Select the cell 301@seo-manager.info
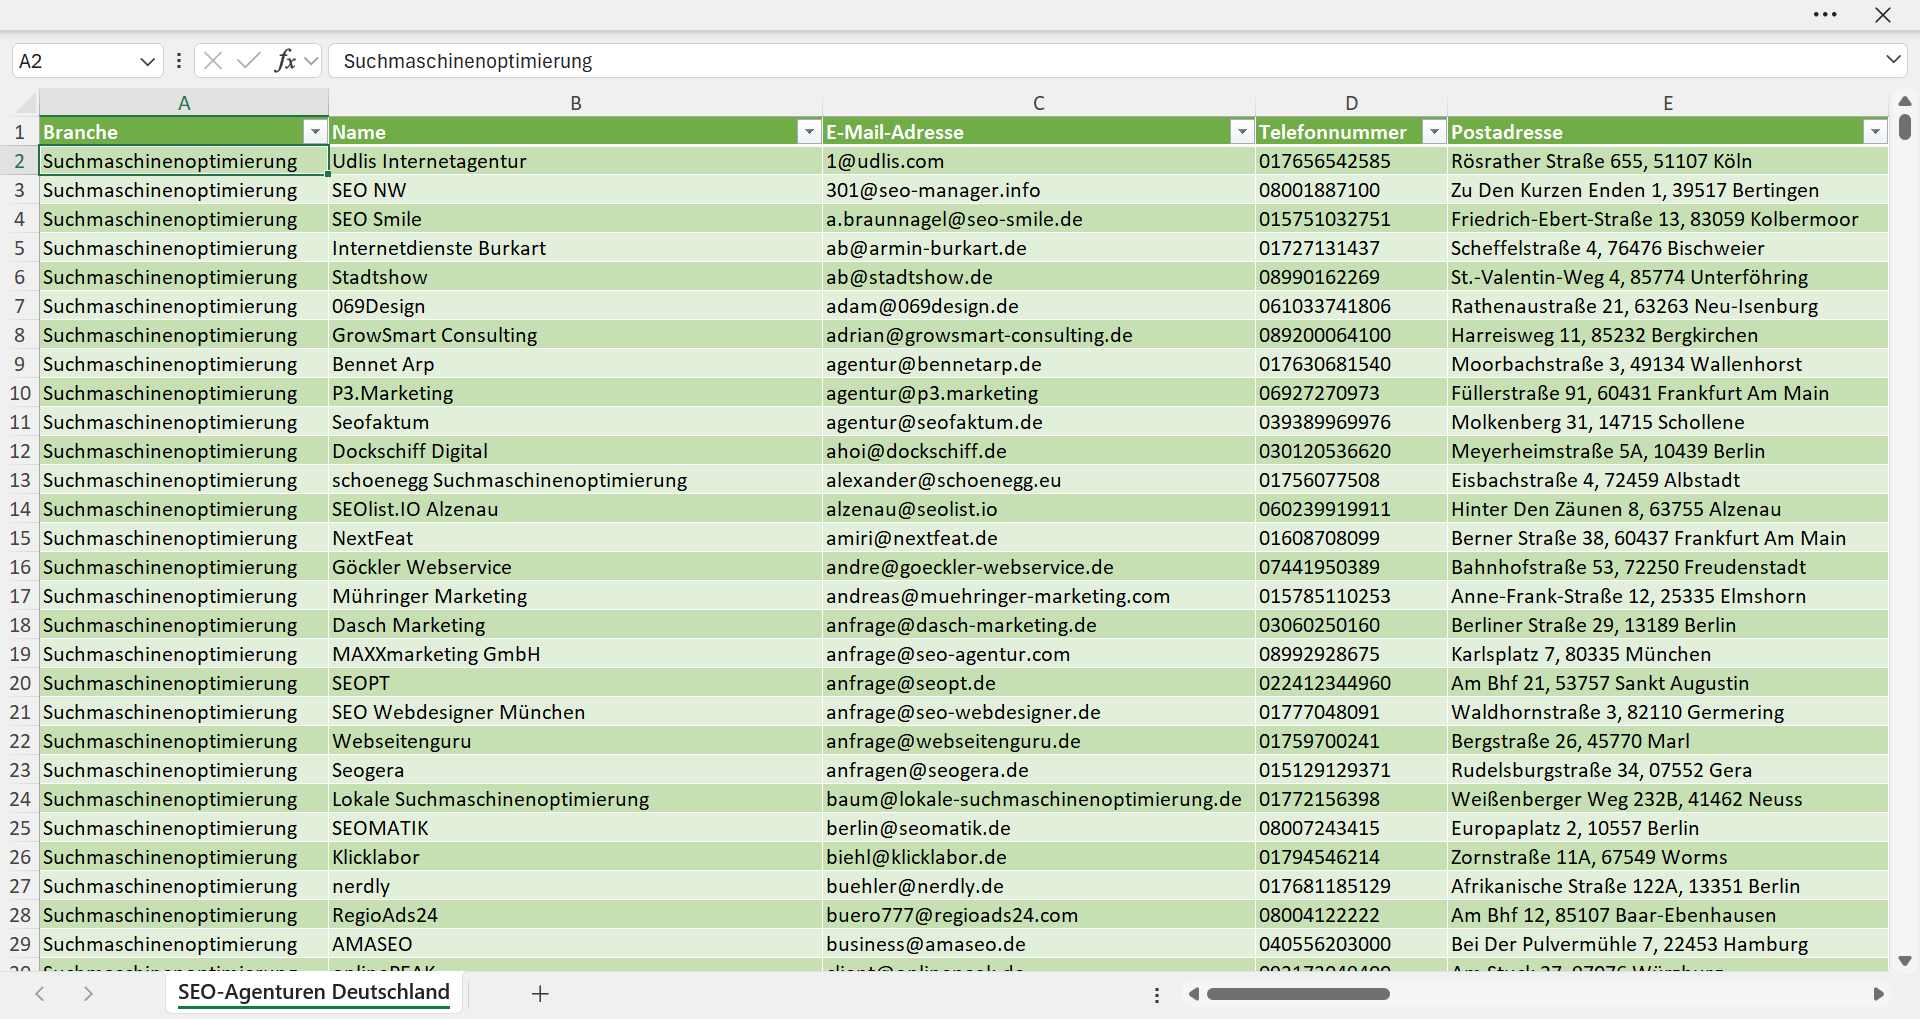The height and width of the screenshot is (1019, 1920). pos(1039,190)
